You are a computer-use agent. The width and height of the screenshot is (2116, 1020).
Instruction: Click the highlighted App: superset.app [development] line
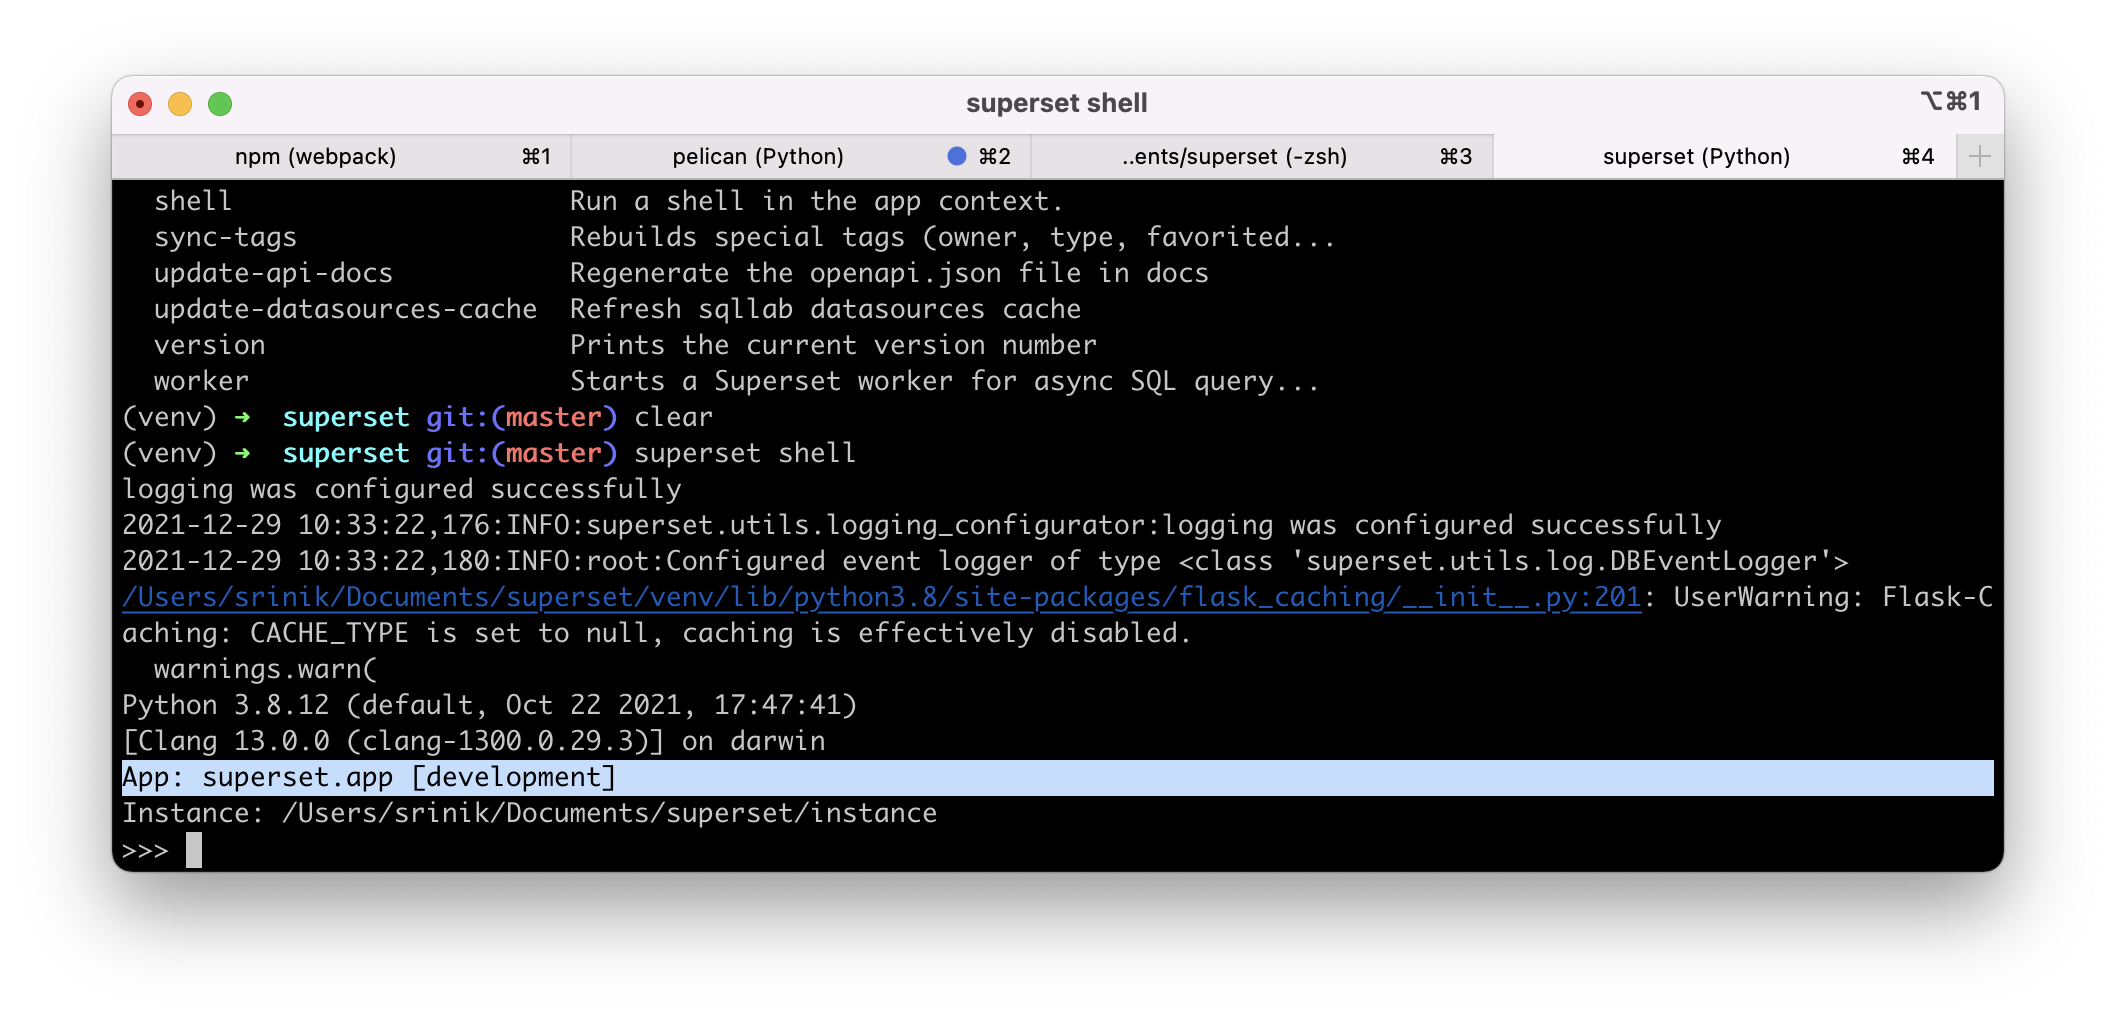click(1057, 777)
